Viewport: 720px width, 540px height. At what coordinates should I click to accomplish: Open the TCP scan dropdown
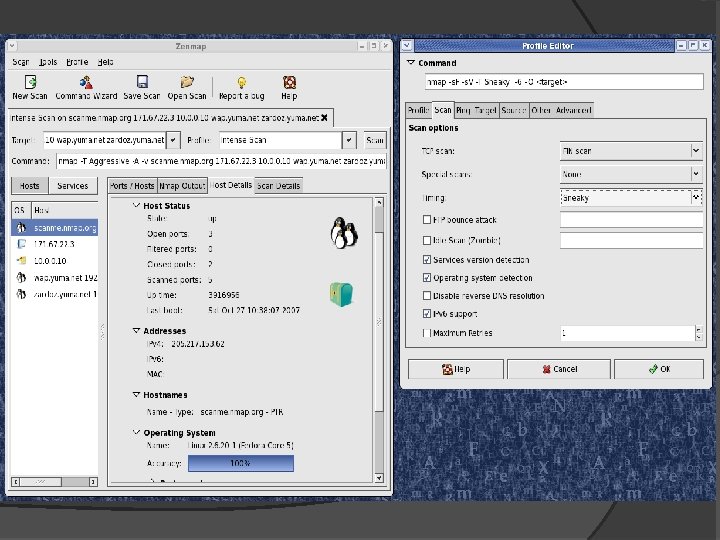[631, 151]
